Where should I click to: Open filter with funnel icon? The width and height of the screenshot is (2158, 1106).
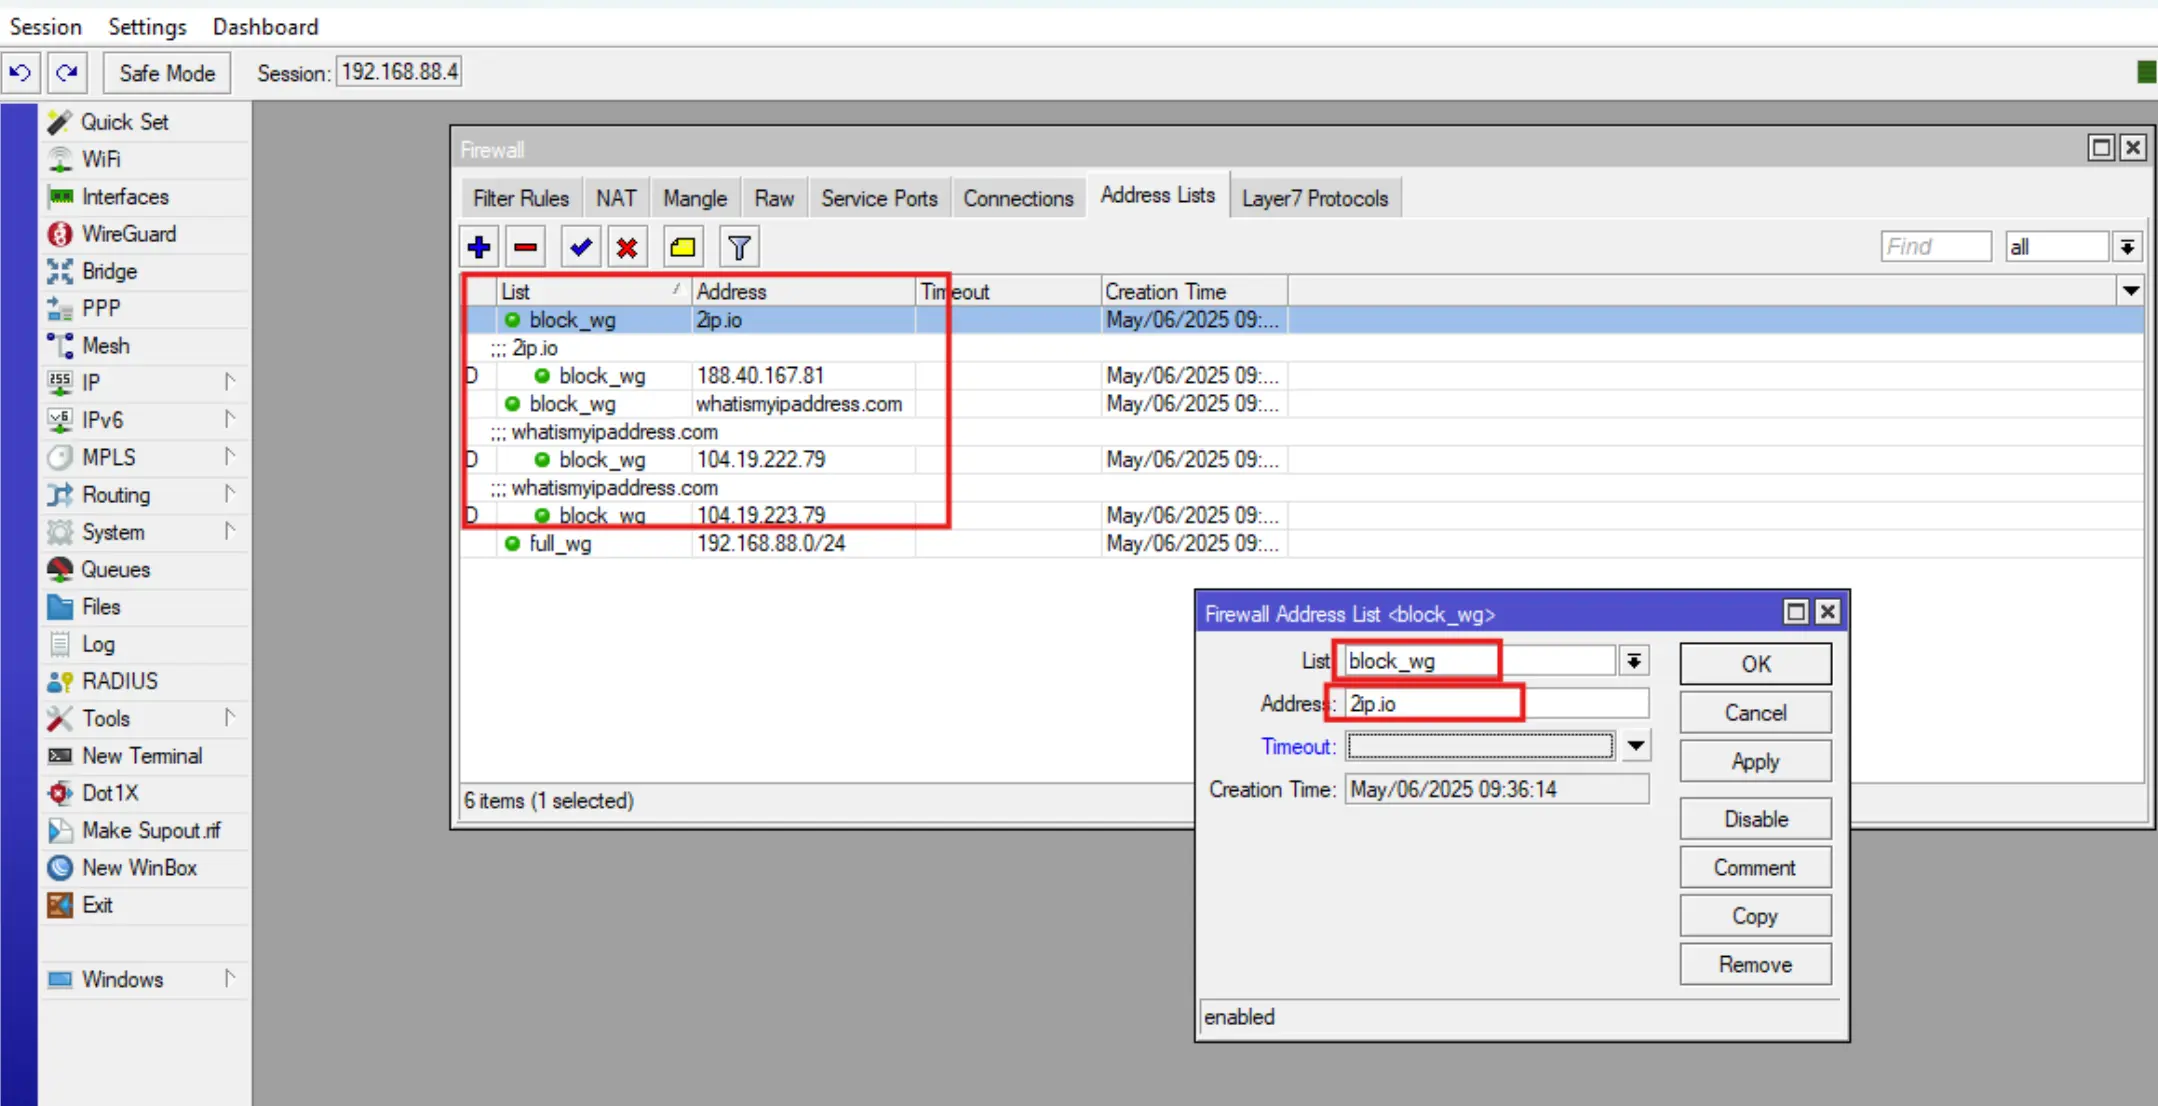click(x=739, y=247)
